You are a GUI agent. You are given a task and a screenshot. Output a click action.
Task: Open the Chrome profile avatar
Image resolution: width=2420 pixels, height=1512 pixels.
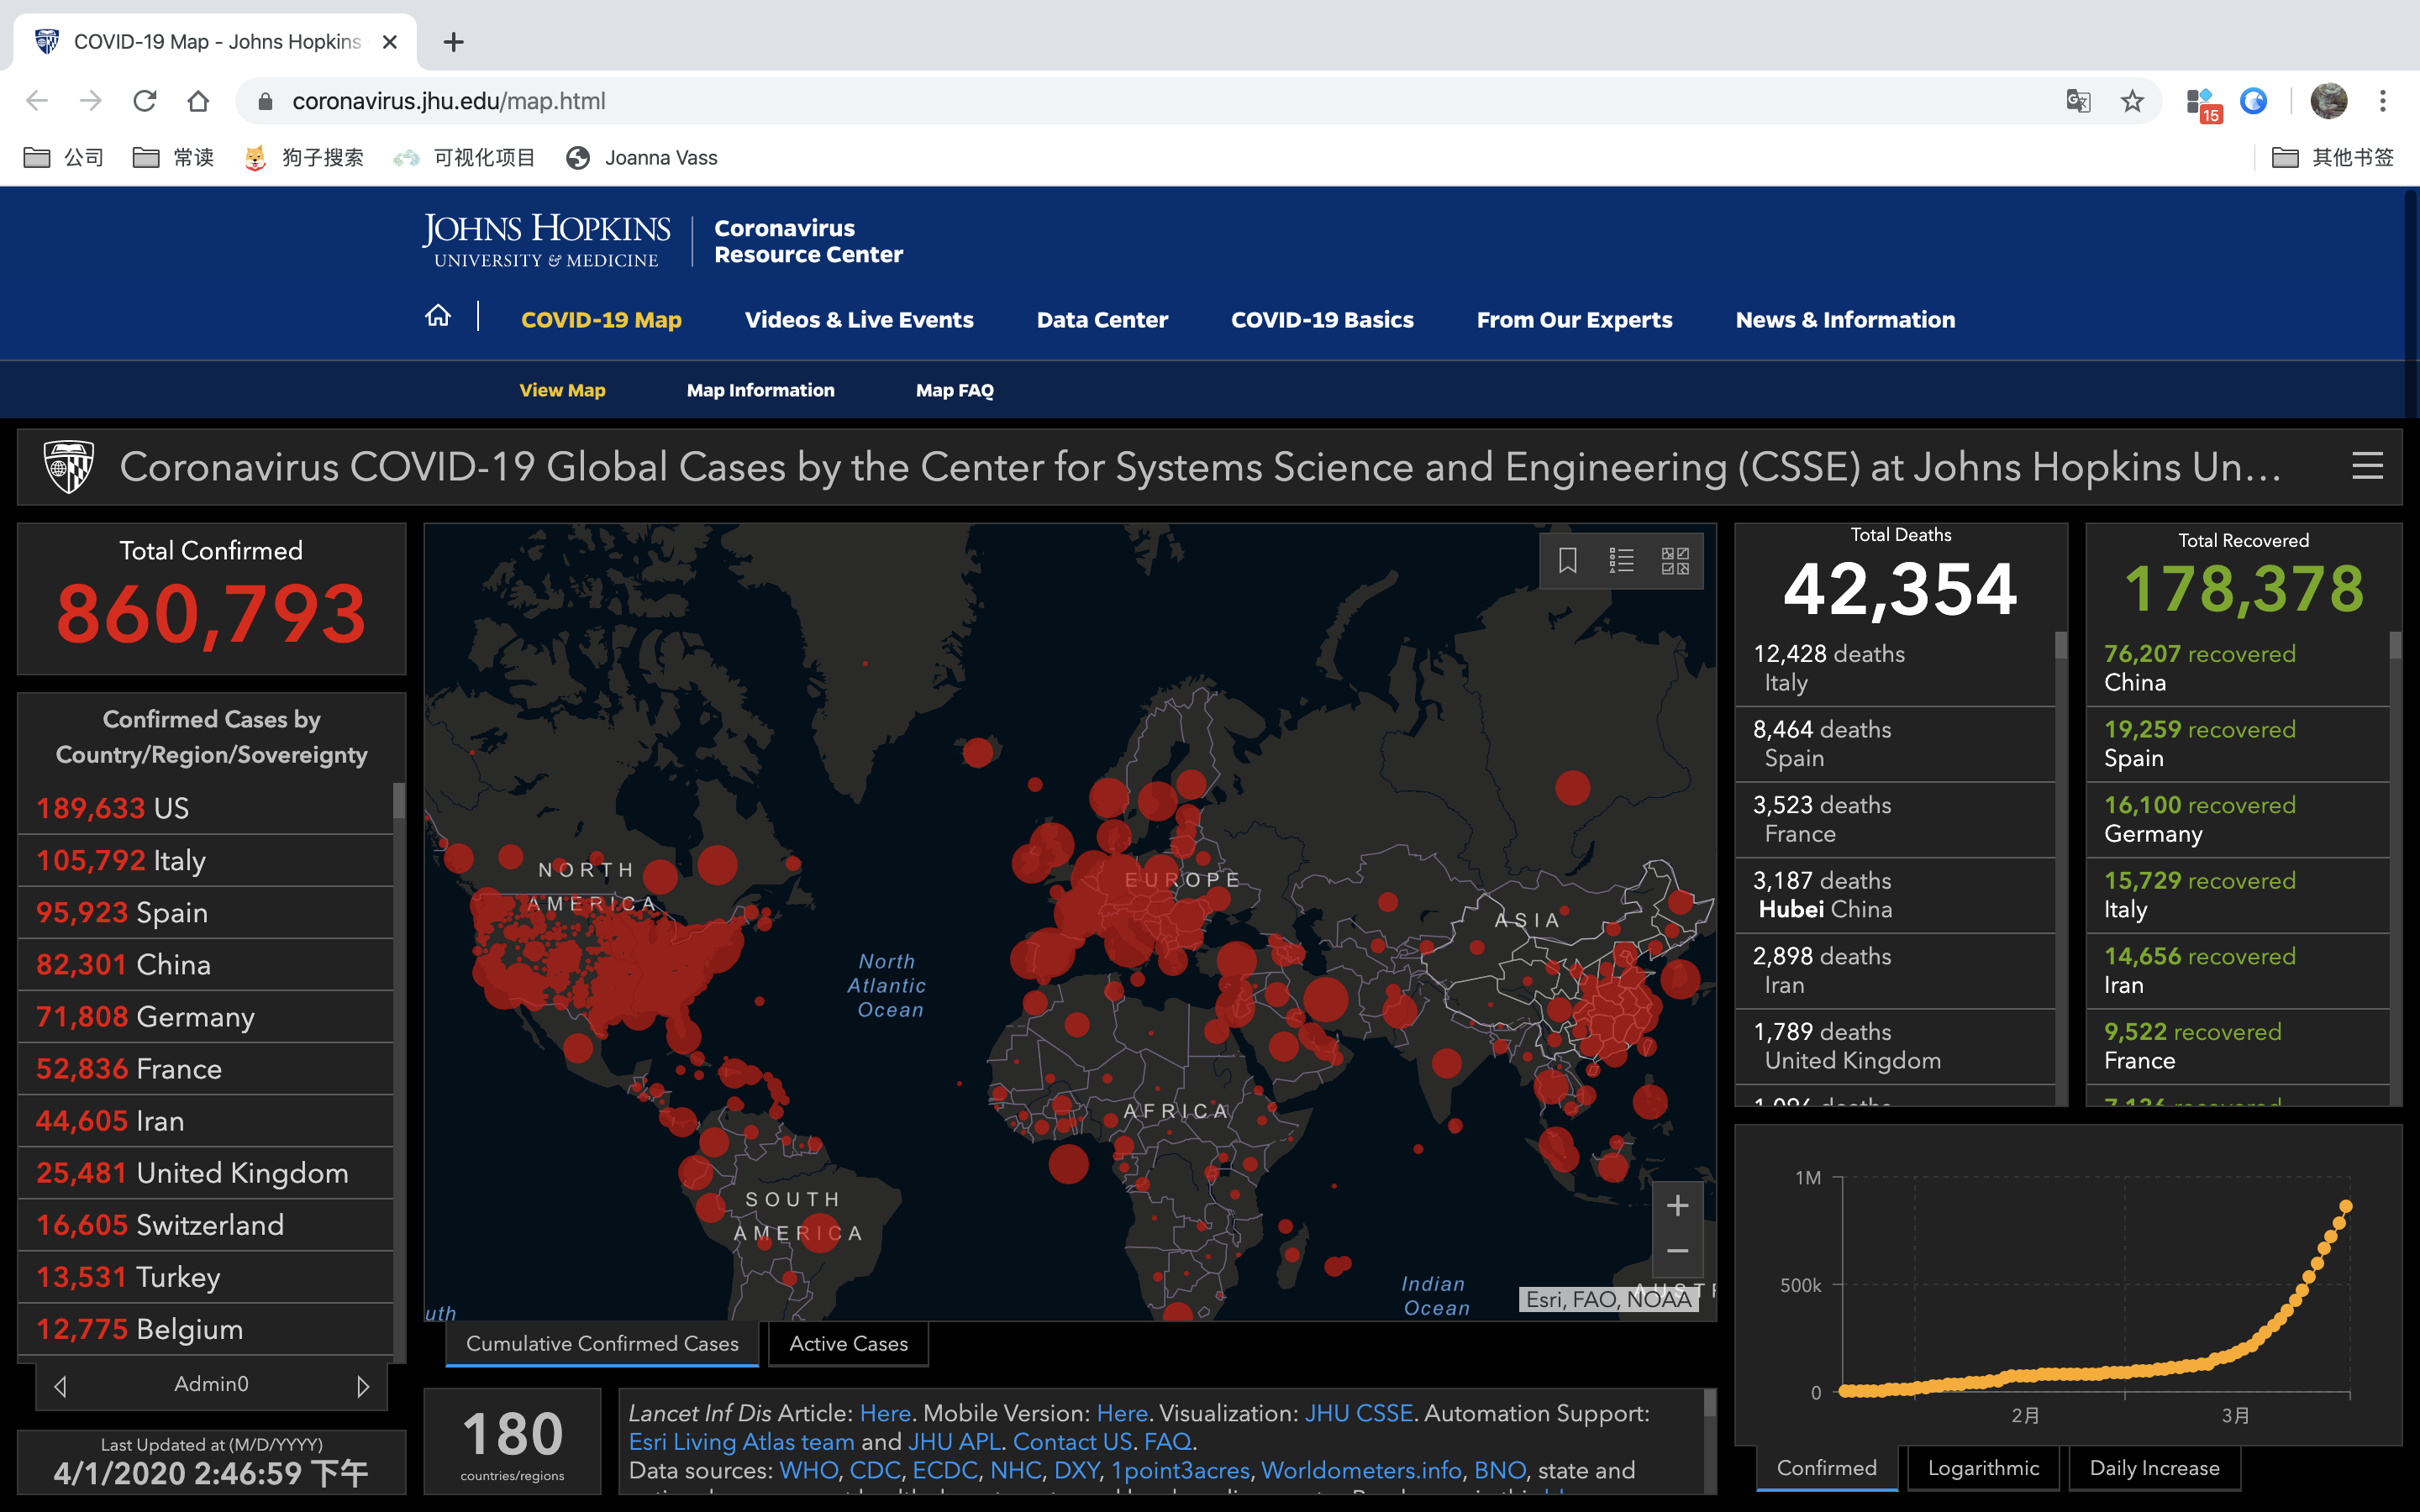[2329, 101]
